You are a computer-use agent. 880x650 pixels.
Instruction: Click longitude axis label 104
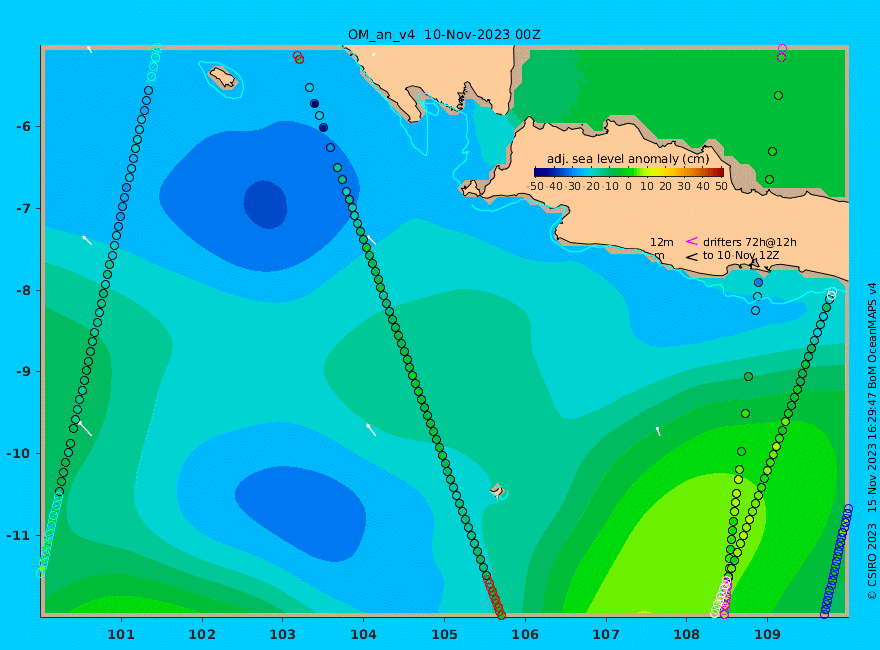tap(363, 634)
